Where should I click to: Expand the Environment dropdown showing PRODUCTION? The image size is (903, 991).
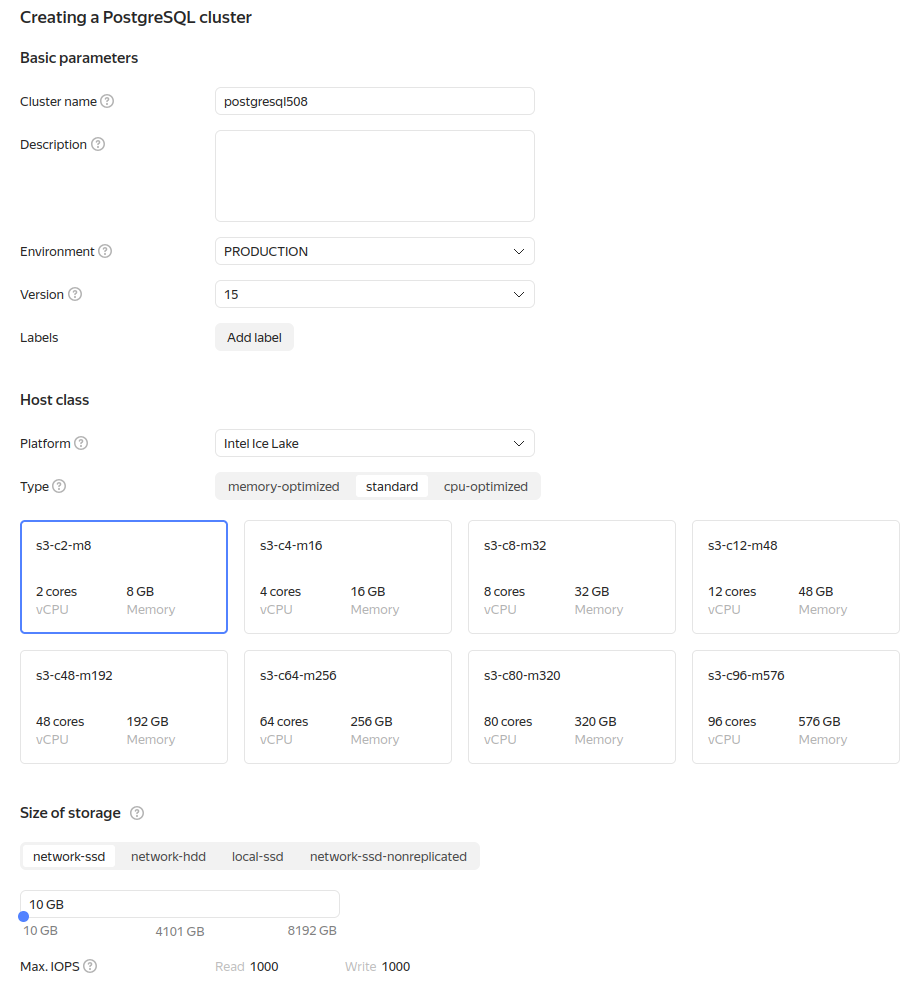[x=374, y=251]
